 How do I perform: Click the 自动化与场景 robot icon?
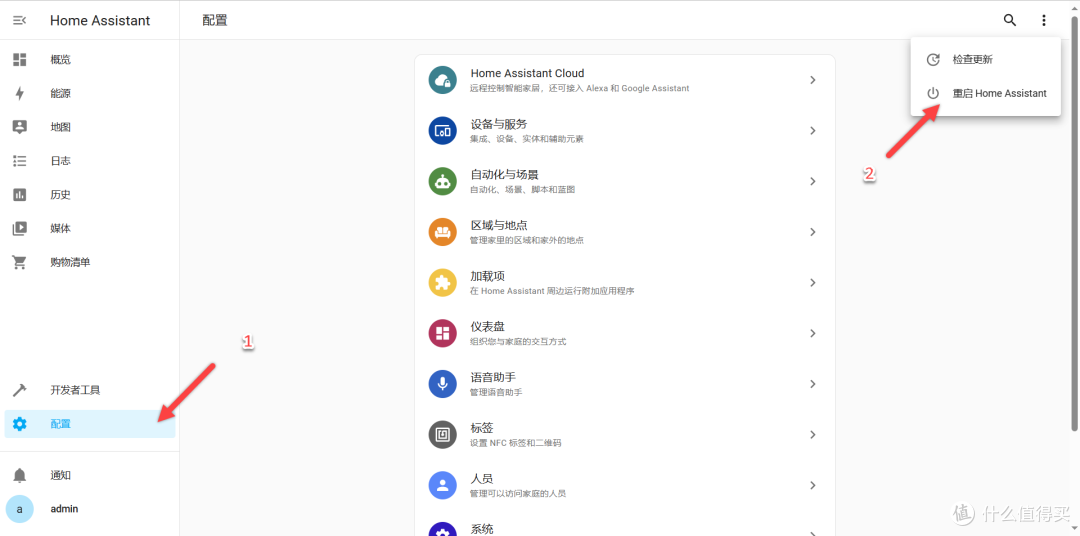tap(443, 181)
